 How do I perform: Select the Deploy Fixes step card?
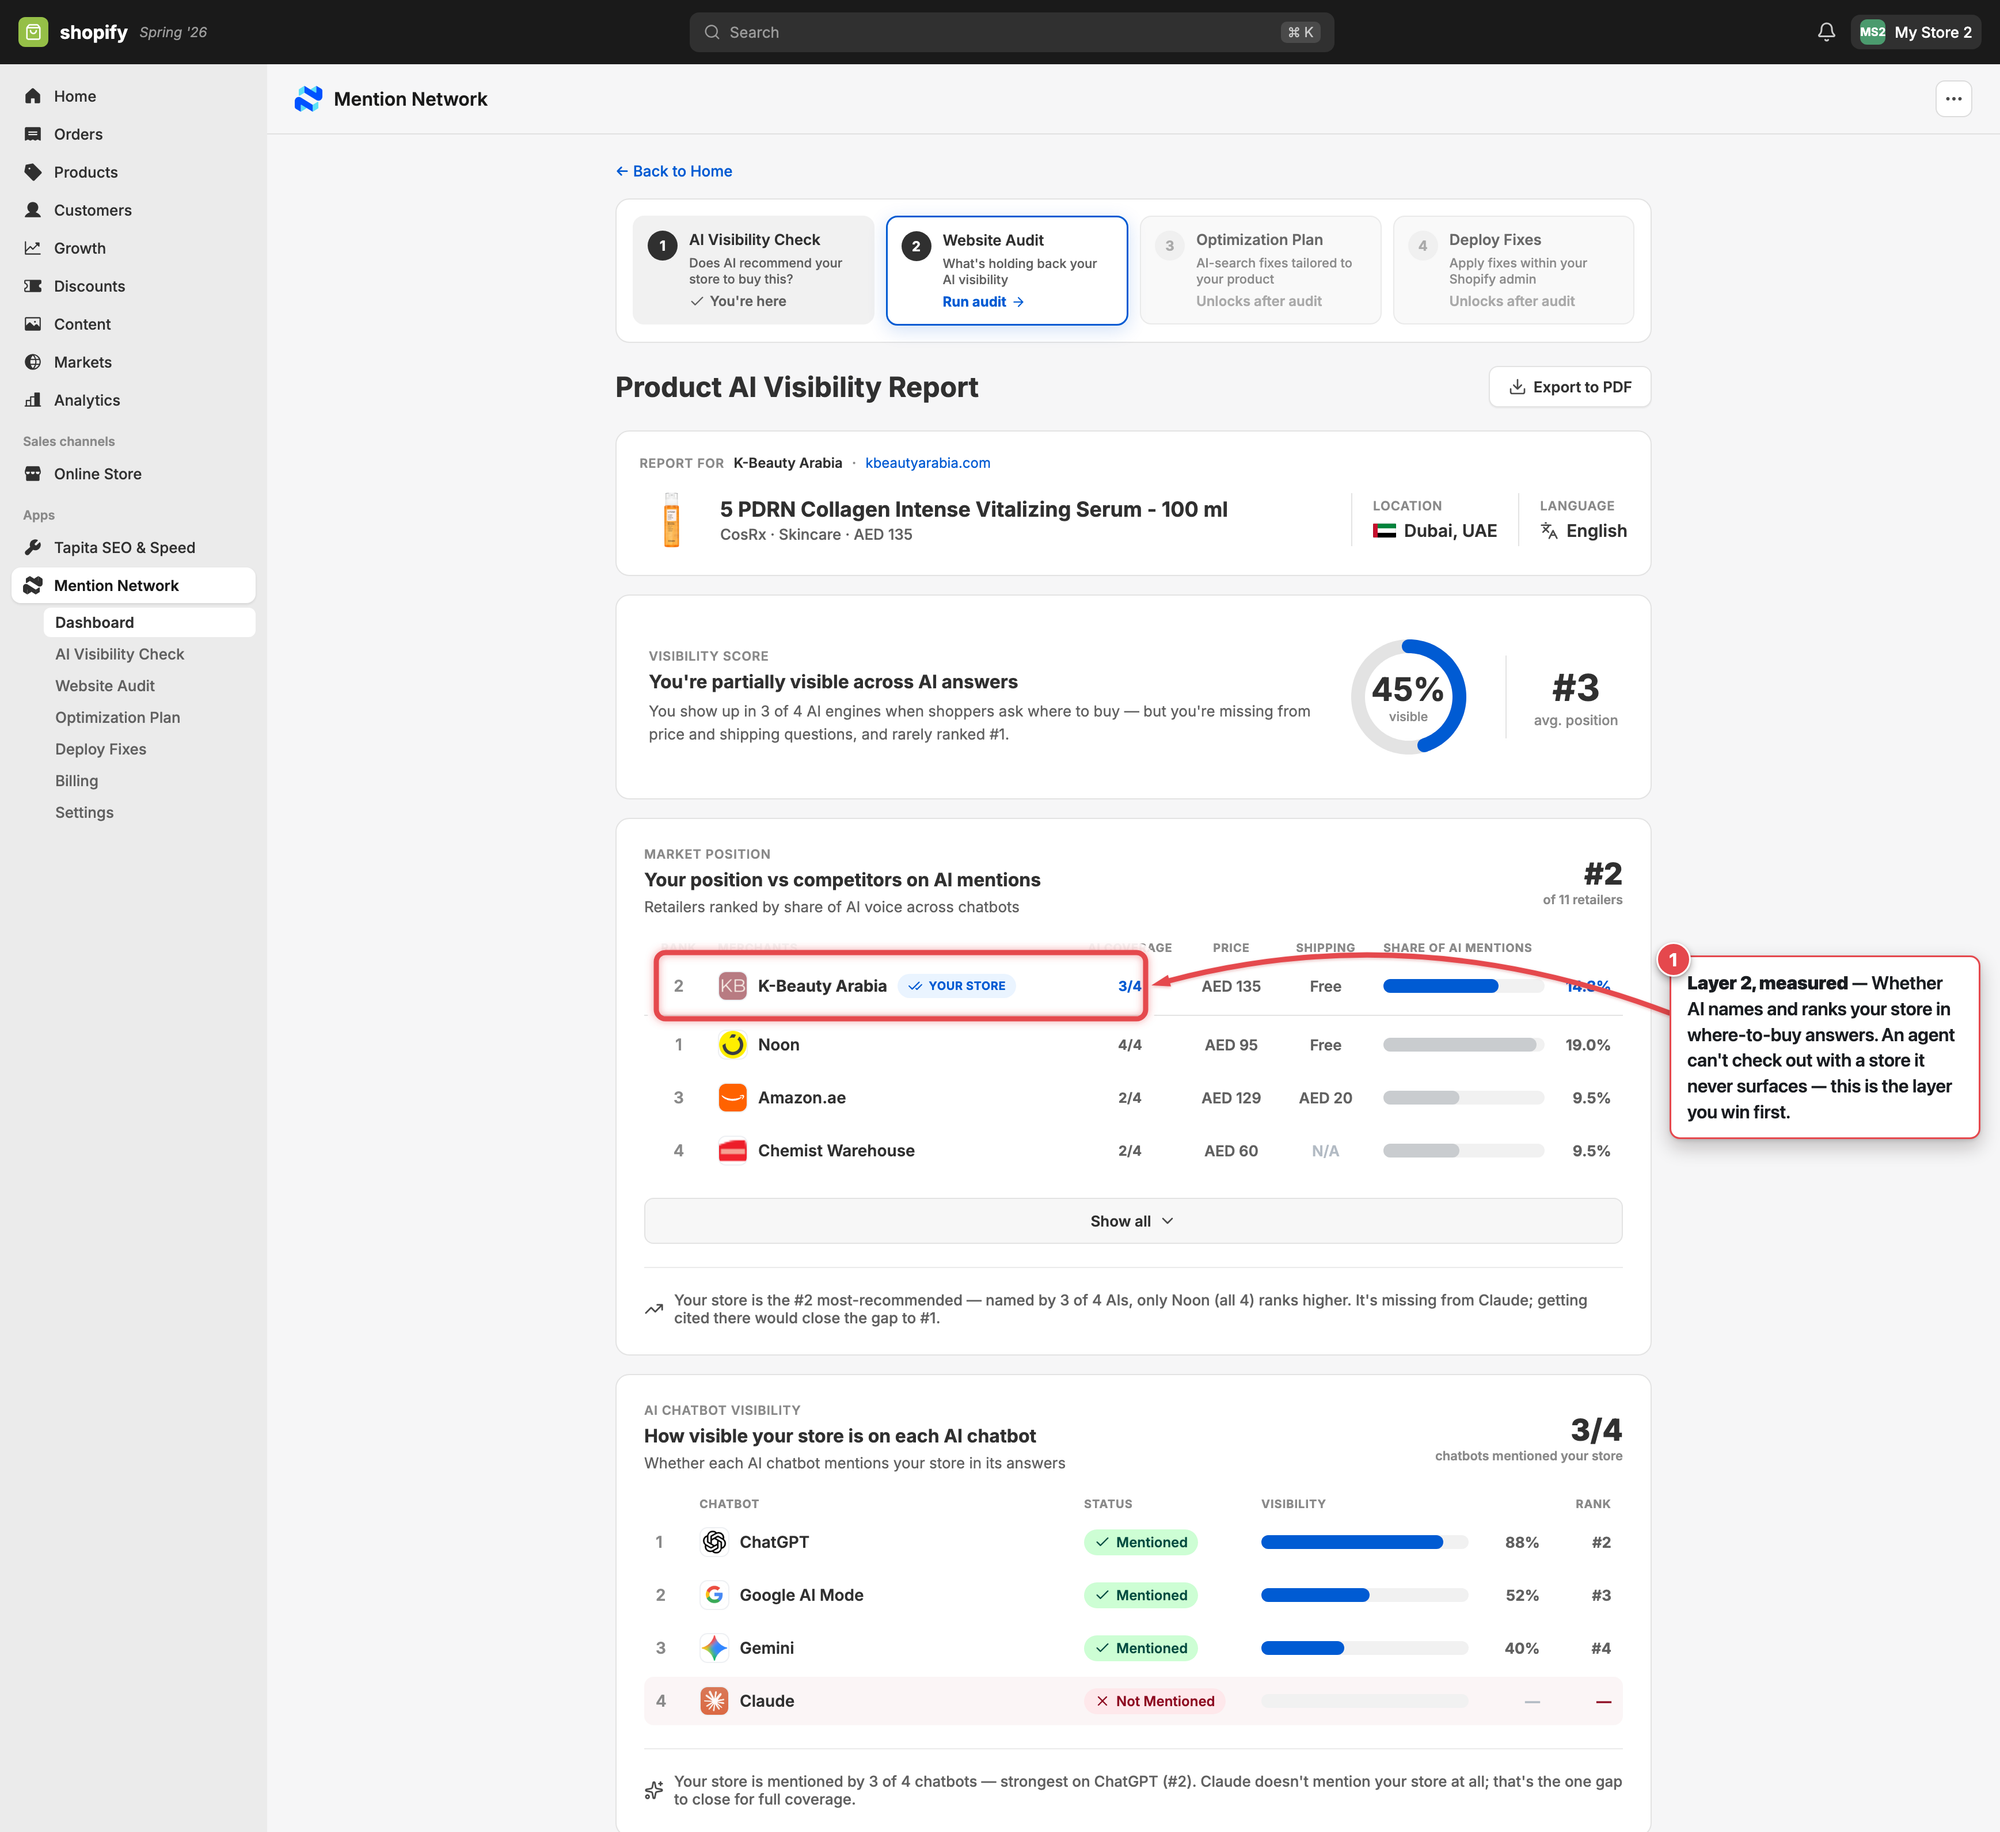1513,270
